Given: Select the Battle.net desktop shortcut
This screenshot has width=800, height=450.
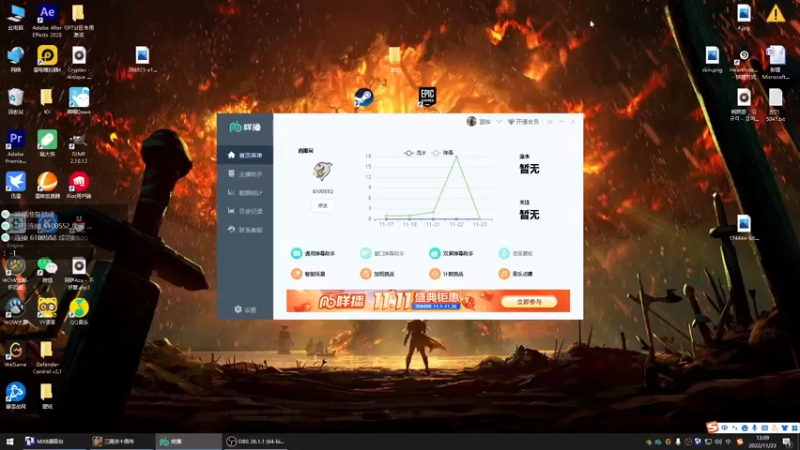Looking at the screenshot, I should pos(15,396).
